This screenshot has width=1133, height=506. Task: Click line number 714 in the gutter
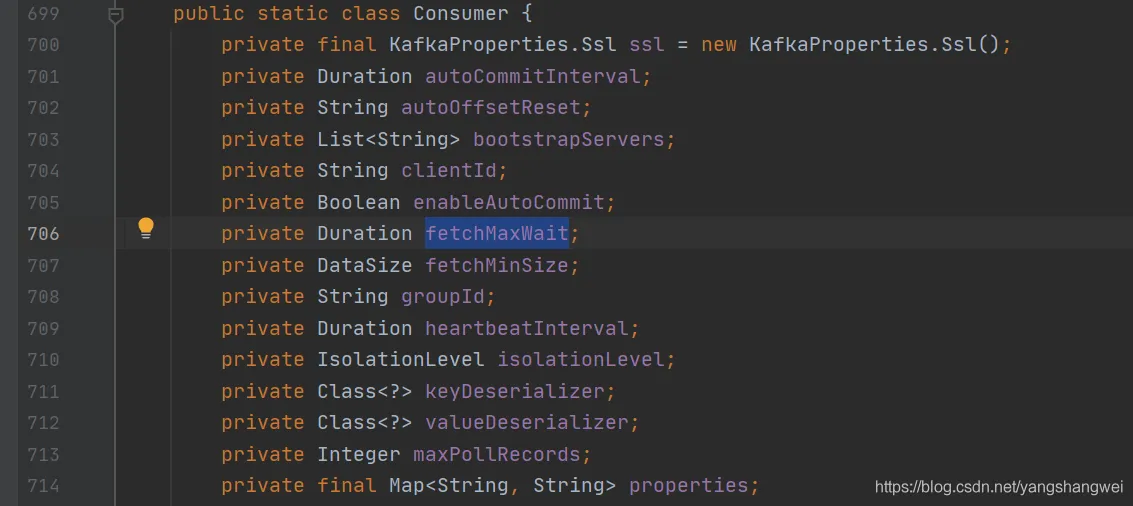click(43, 486)
